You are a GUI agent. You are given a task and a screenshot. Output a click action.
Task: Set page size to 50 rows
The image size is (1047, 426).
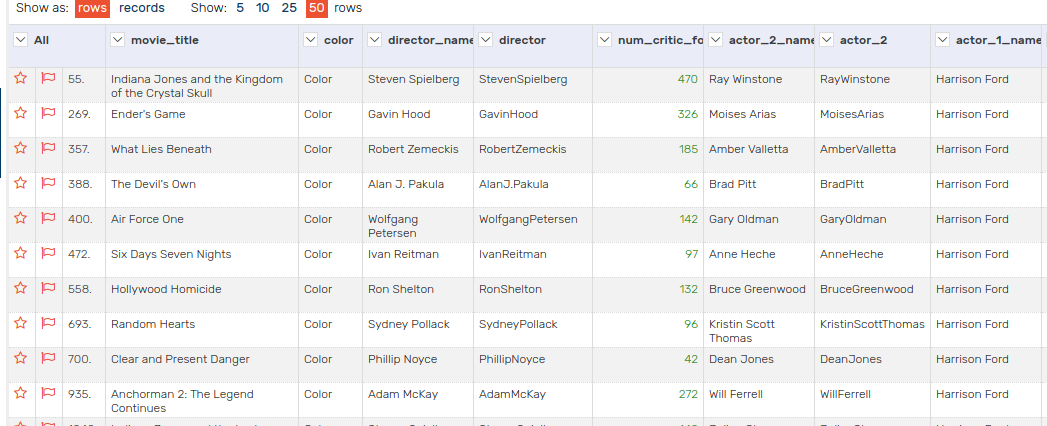point(317,8)
